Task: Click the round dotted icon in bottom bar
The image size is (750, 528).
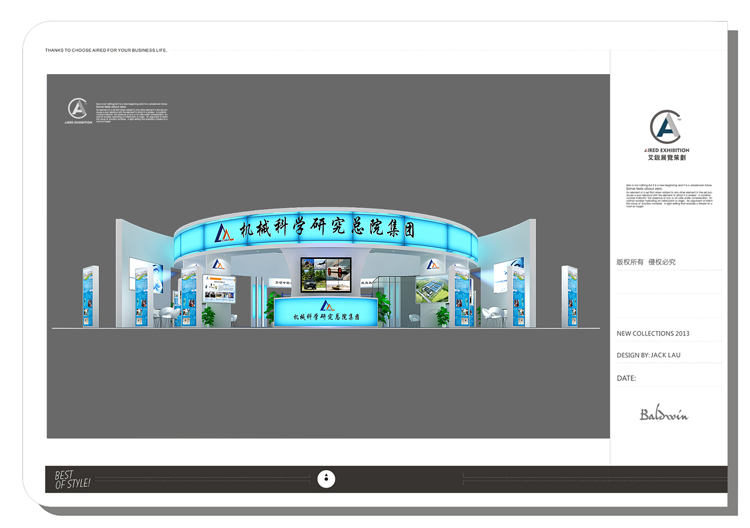Action: pyautogui.click(x=326, y=479)
